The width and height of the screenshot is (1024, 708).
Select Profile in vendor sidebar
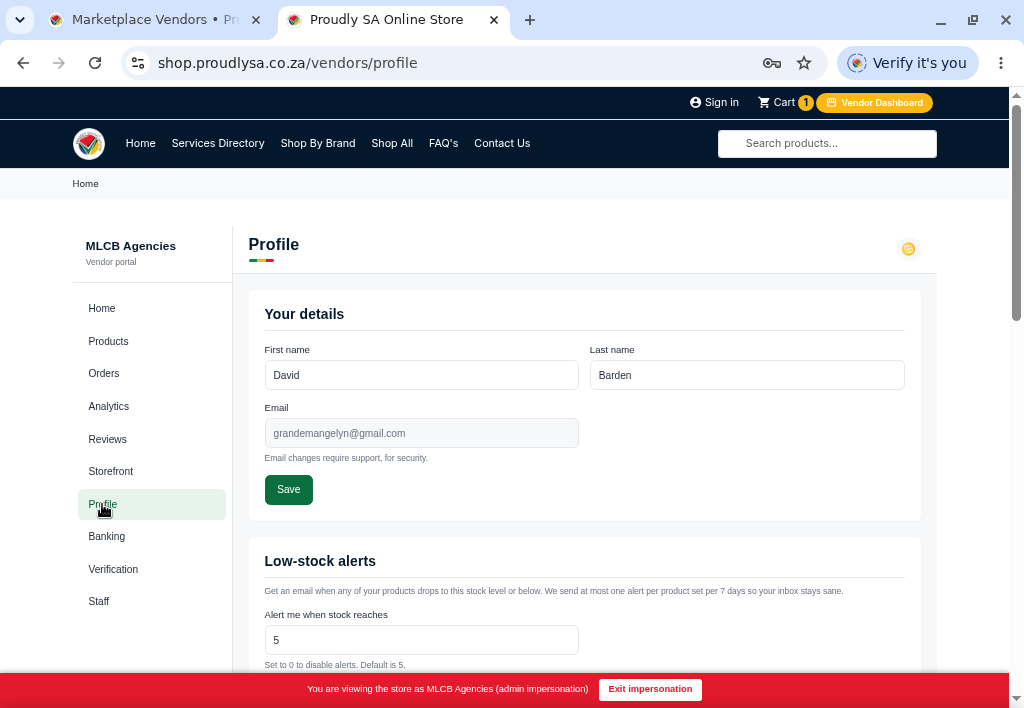tap(152, 504)
